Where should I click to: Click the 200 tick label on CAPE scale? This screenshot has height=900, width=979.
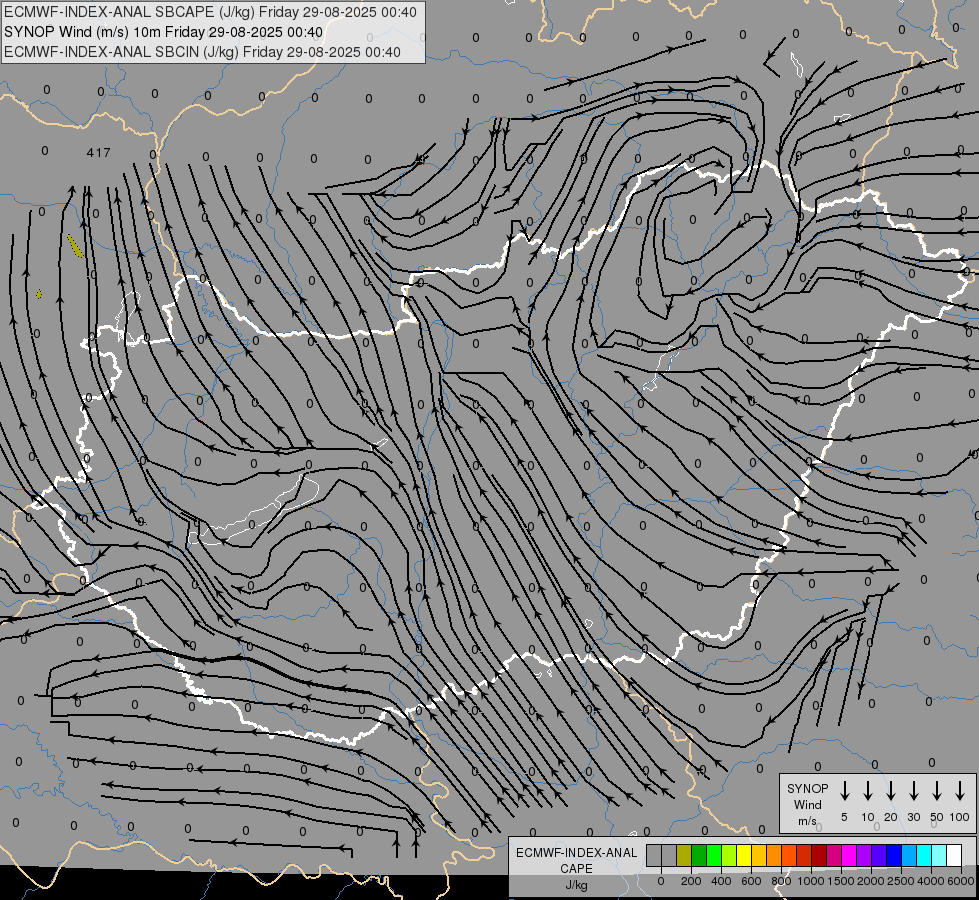pos(691,881)
